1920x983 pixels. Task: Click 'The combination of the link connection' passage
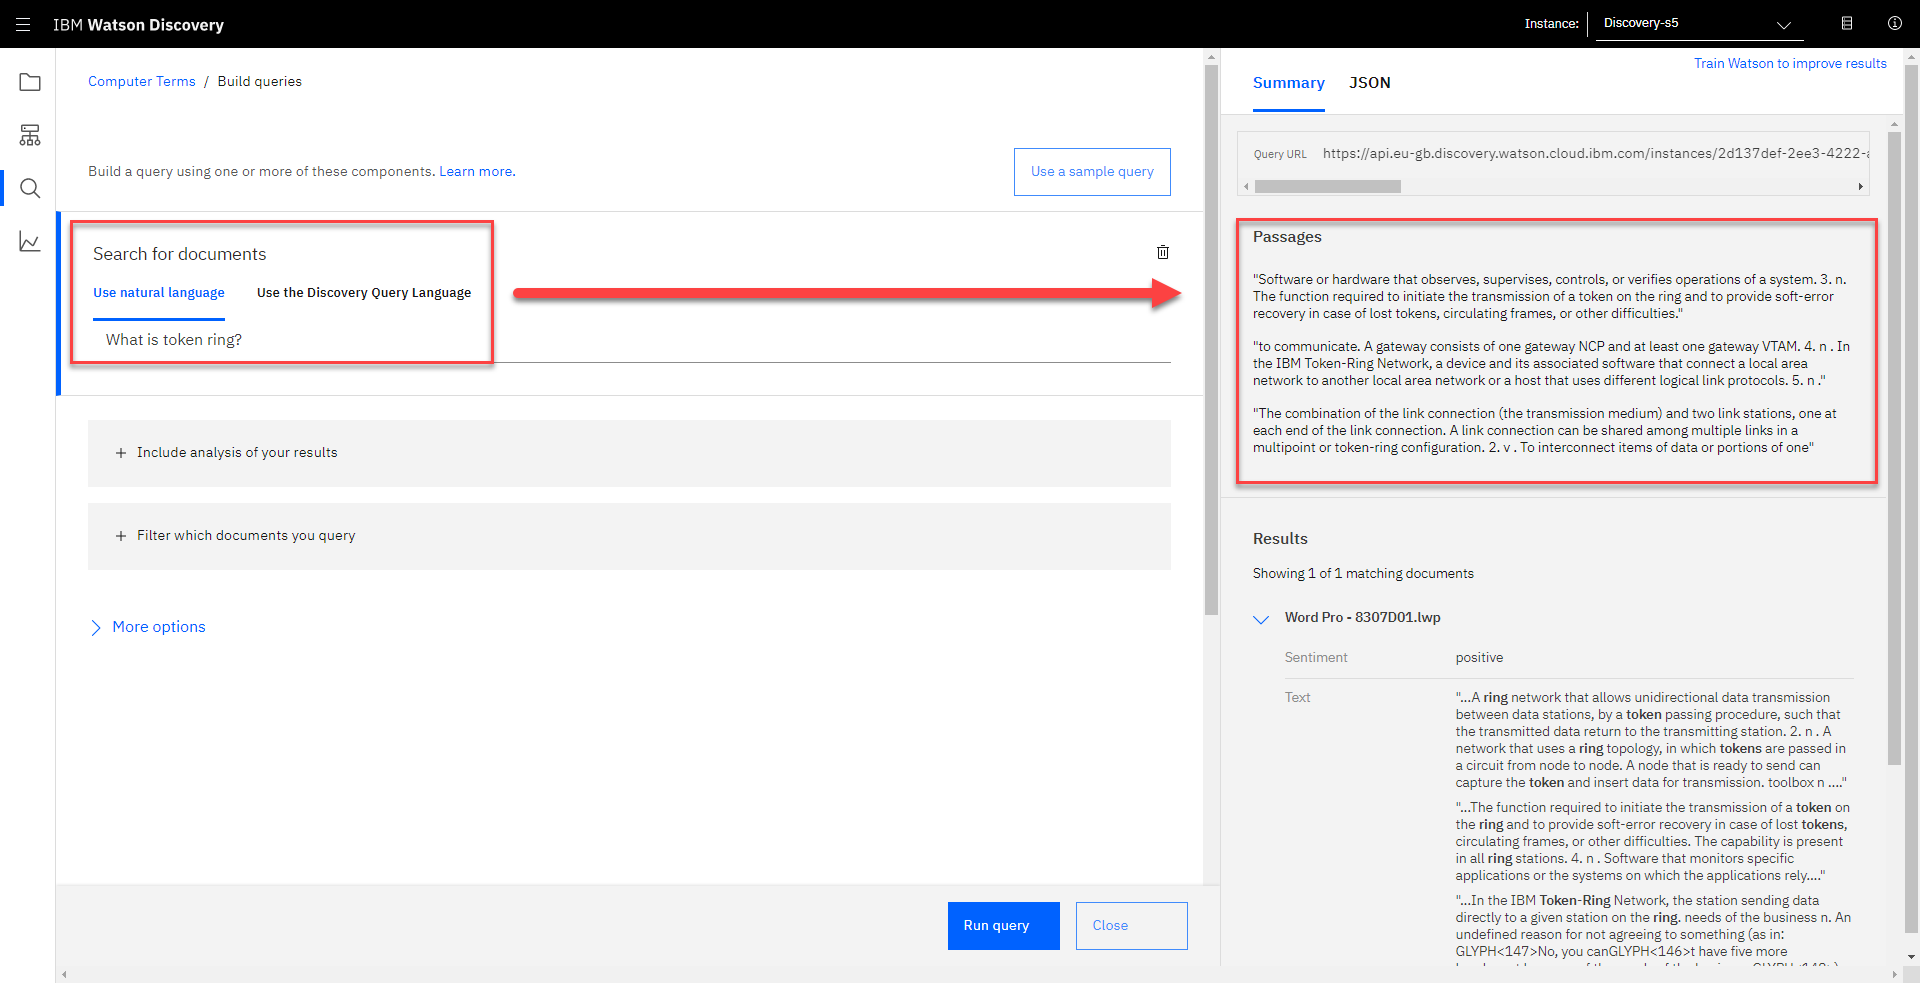[1545, 431]
